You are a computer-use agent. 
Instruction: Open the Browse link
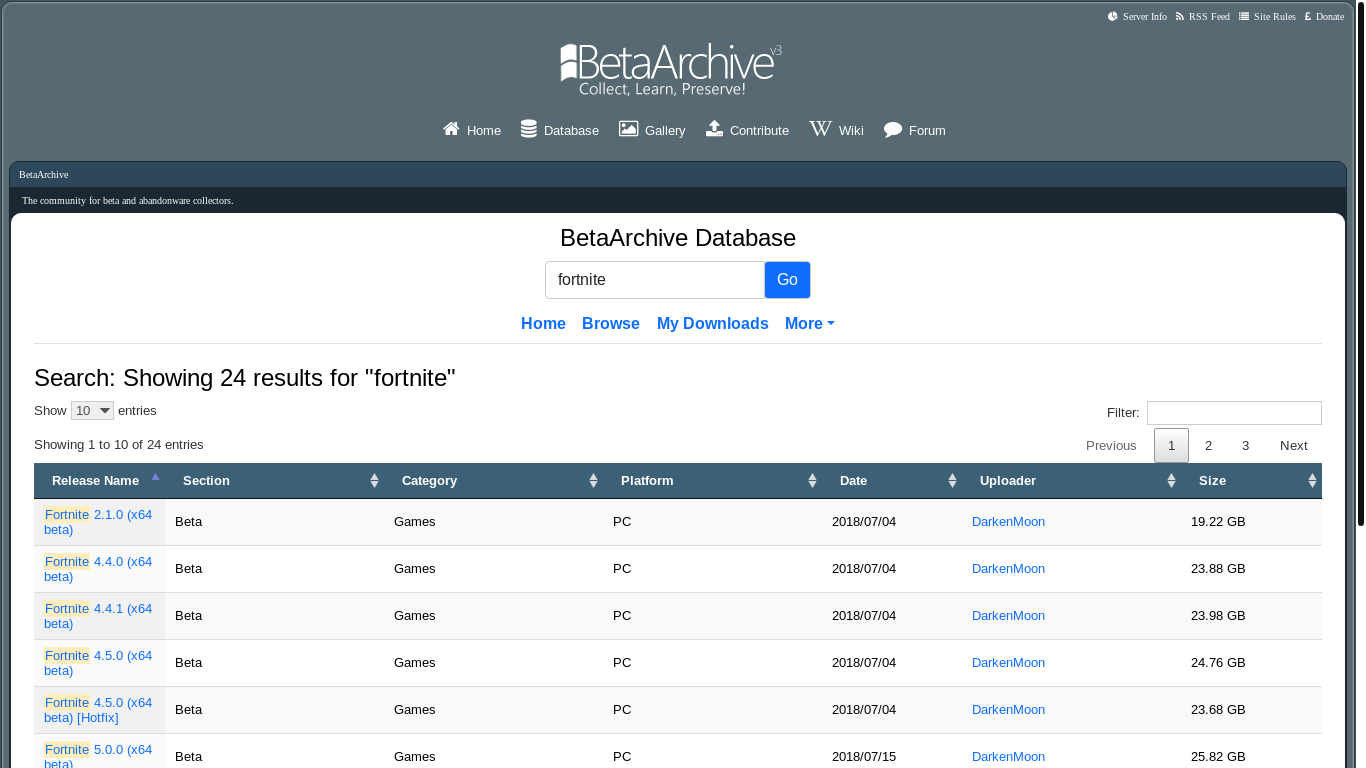[x=611, y=323]
